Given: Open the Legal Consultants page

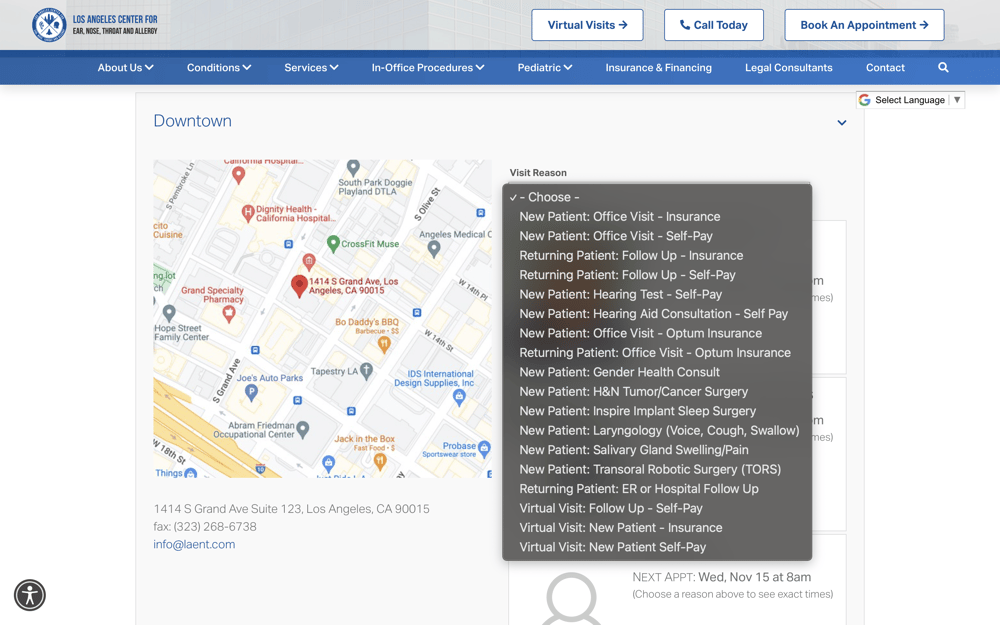Looking at the screenshot, I should (x=788, y=68).
